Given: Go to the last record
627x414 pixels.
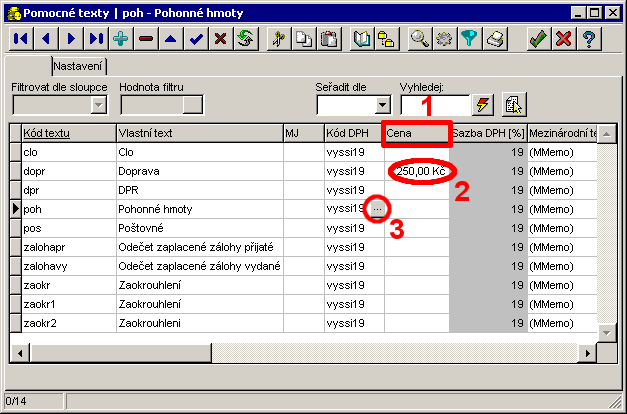Looking at the screenshot, I should (96, 39).
